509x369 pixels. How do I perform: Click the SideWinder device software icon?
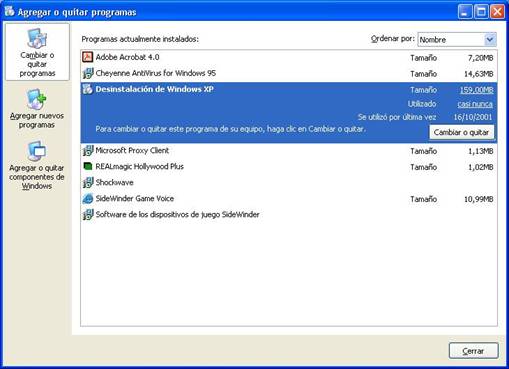click(x=88, y=214)
